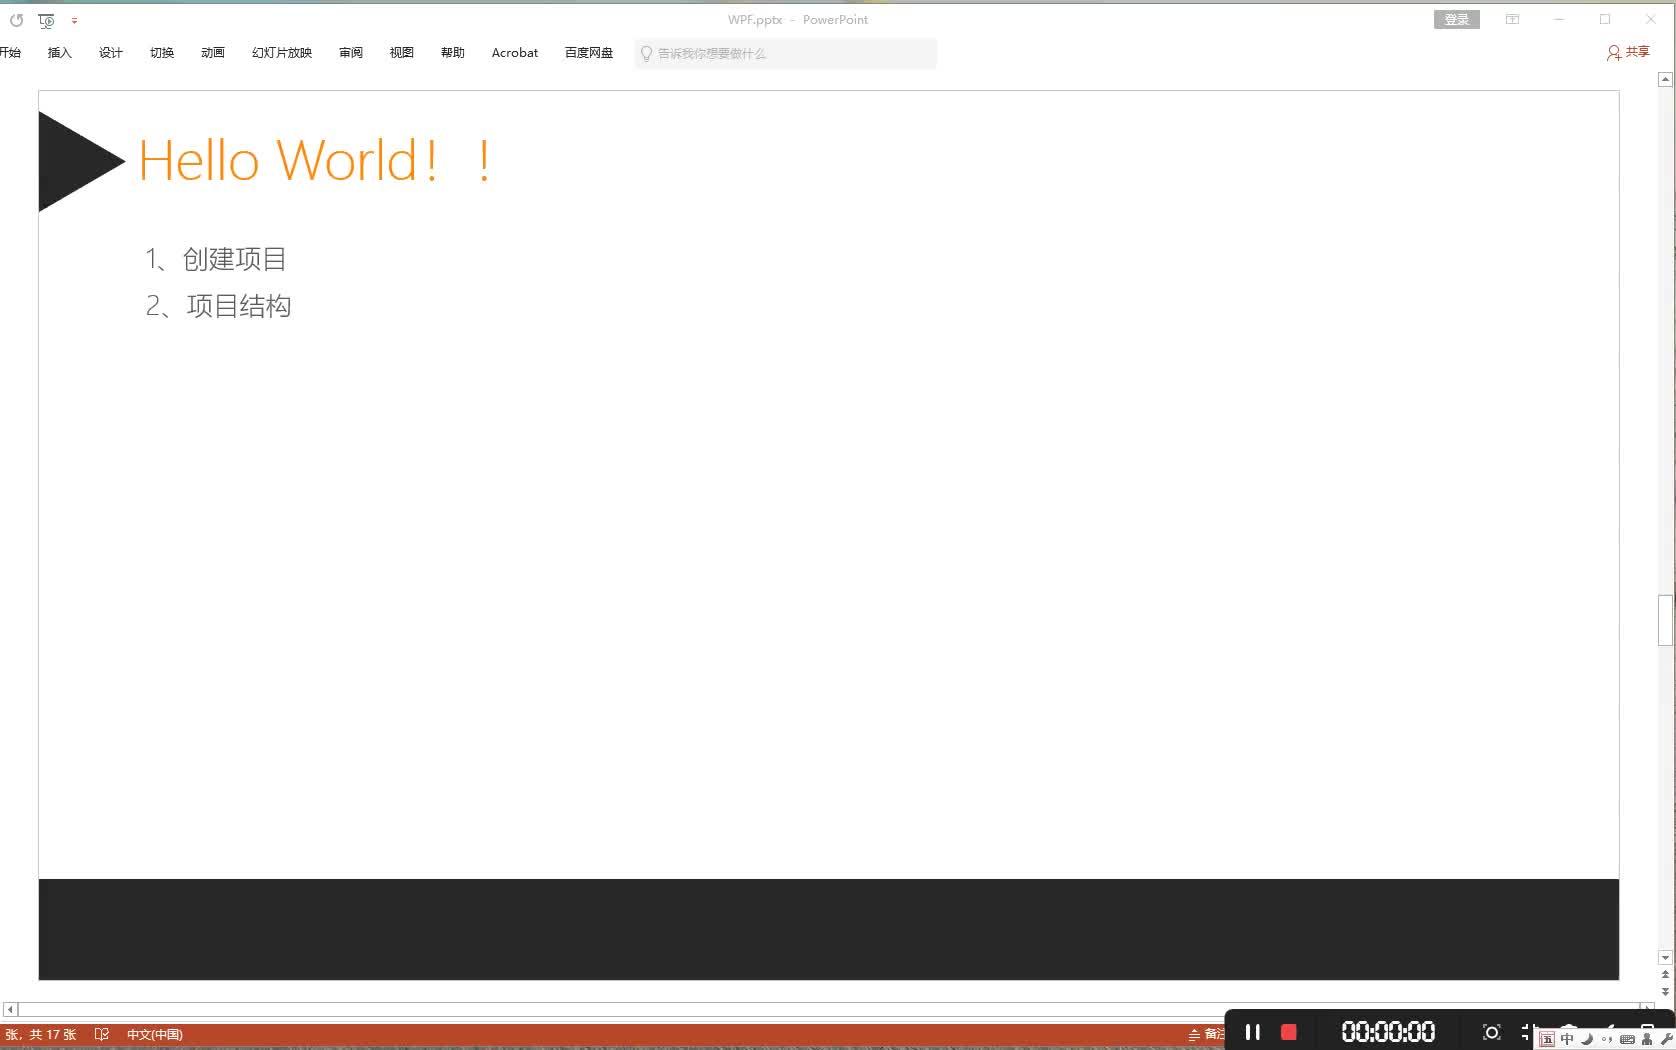
Task: Click the IME soft keyboard icon
Action: 1627,1039
